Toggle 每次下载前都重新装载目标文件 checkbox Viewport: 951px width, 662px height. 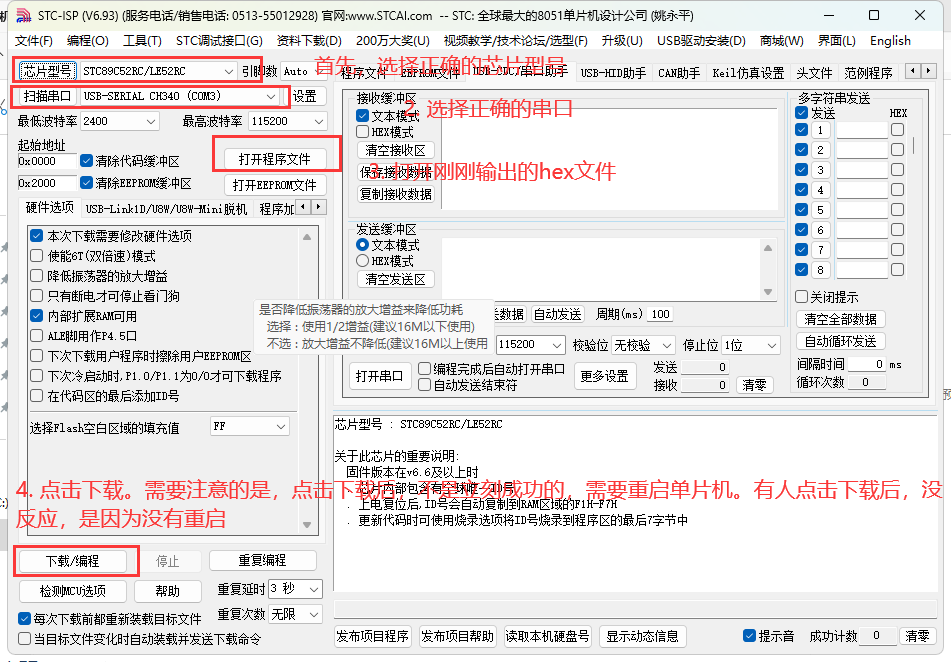click(24, 619)
